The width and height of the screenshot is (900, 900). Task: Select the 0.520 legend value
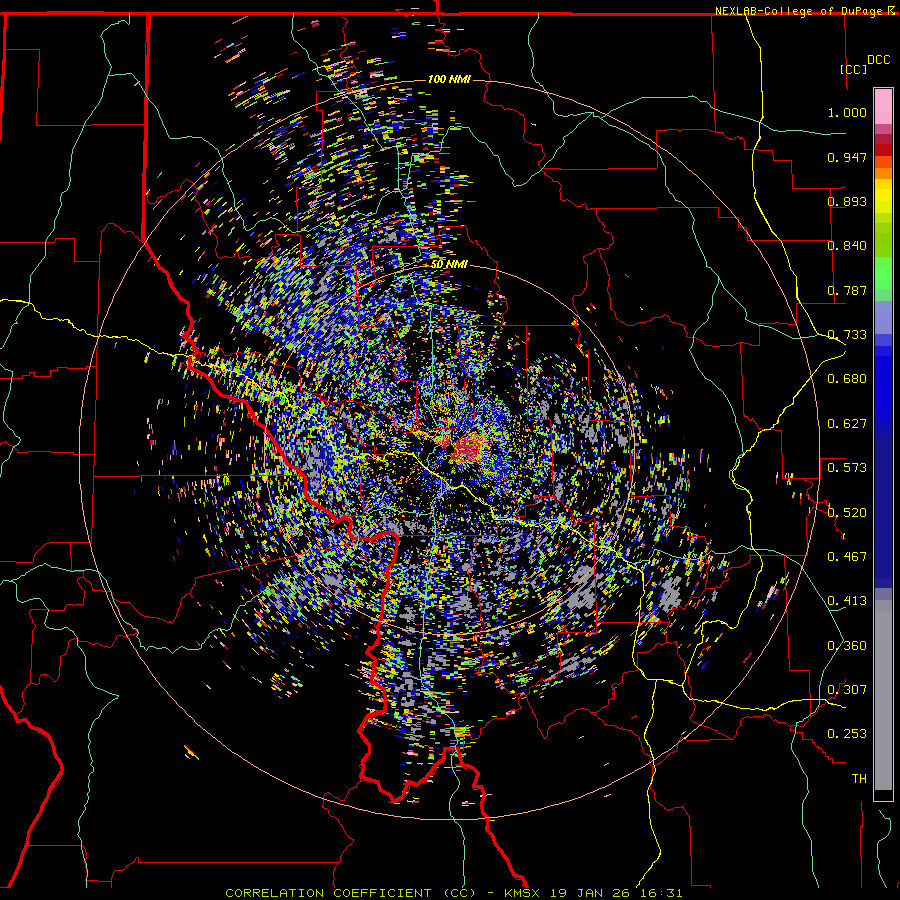click(847, 513)
